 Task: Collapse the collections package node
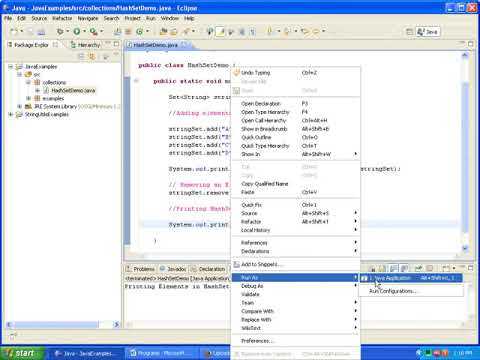pyautogui.click(x=29, y=82)
